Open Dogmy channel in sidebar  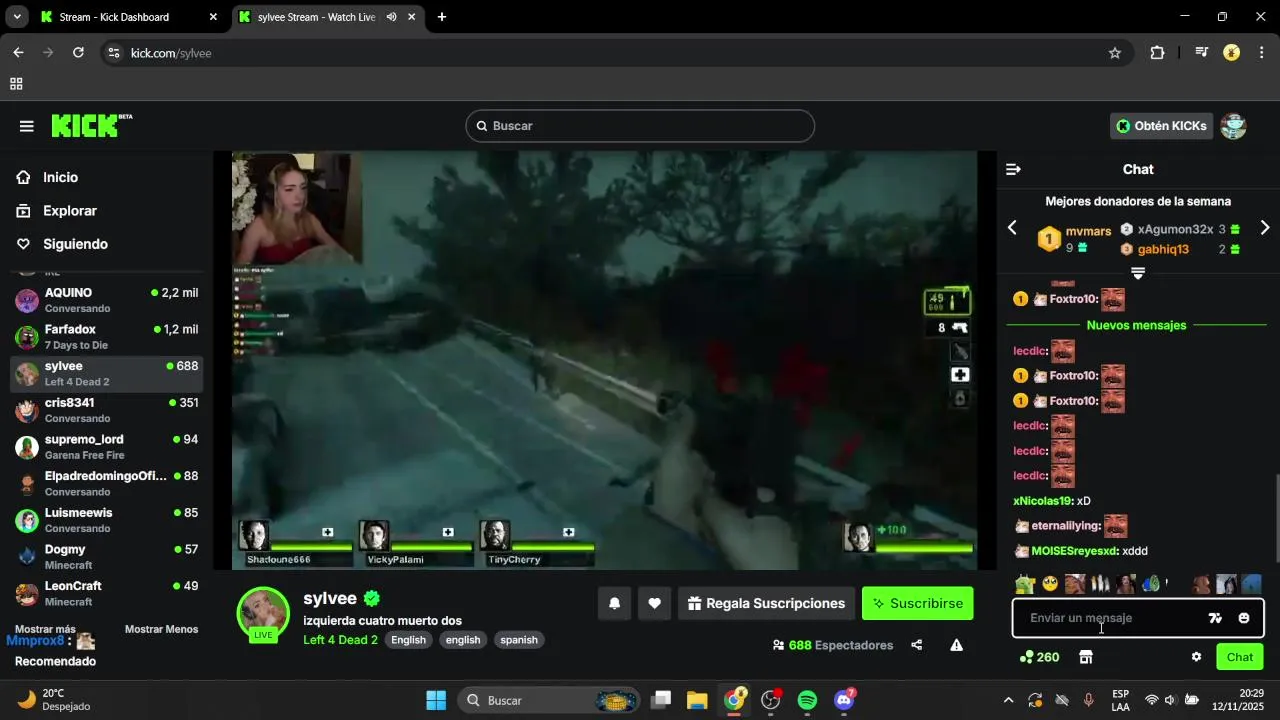click(106, 557)
